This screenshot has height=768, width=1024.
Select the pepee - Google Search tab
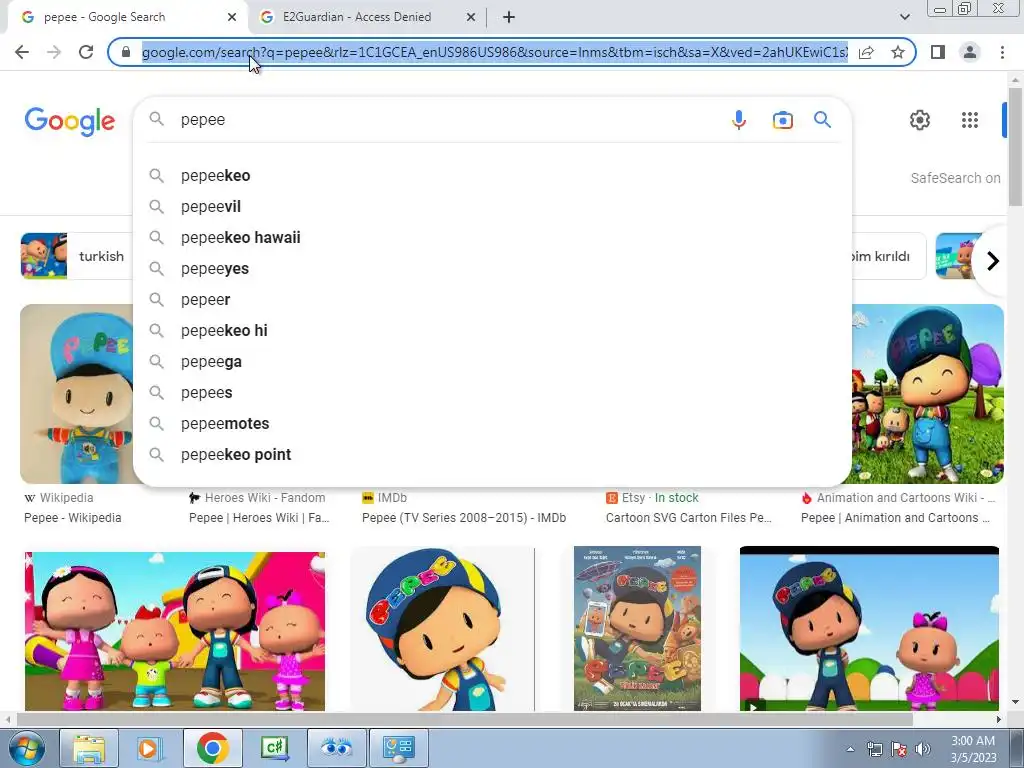point(127,17)
